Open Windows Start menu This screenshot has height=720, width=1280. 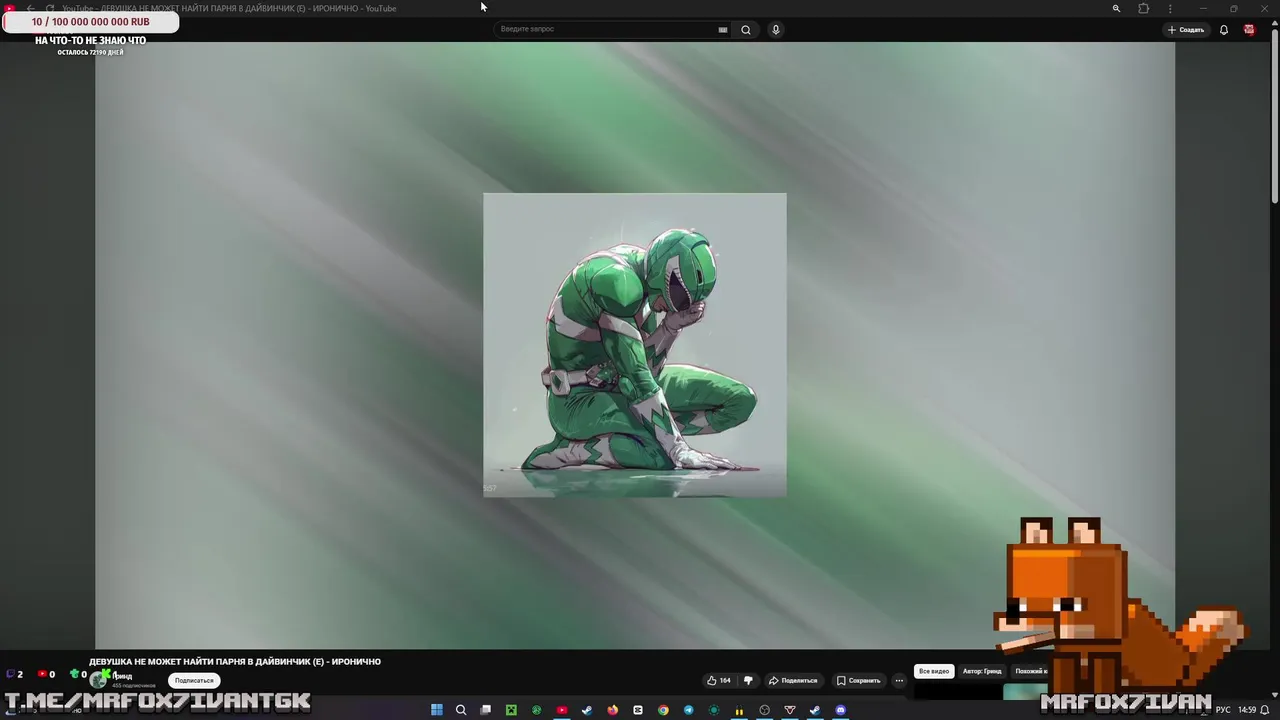point(437,710)
